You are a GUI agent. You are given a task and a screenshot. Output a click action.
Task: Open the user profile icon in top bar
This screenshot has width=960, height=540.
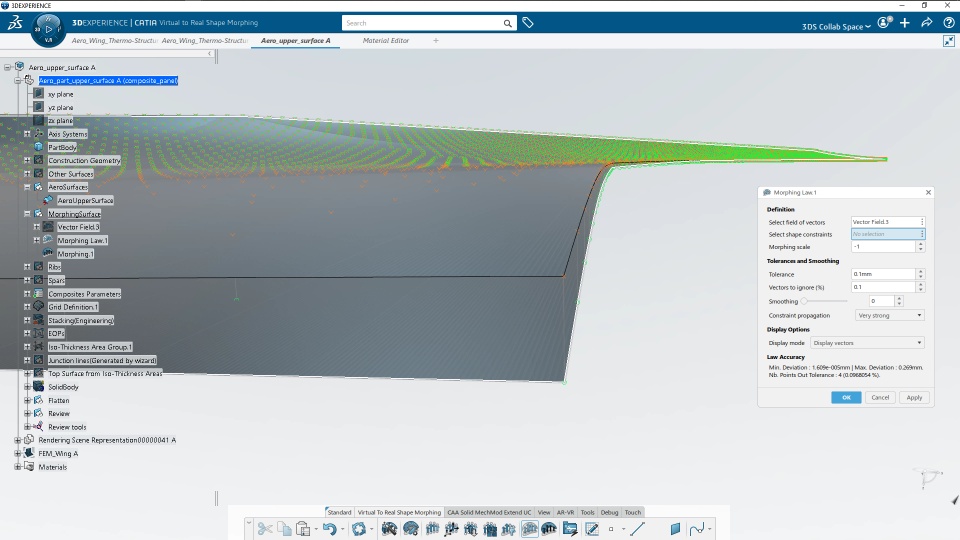point(883,23)
